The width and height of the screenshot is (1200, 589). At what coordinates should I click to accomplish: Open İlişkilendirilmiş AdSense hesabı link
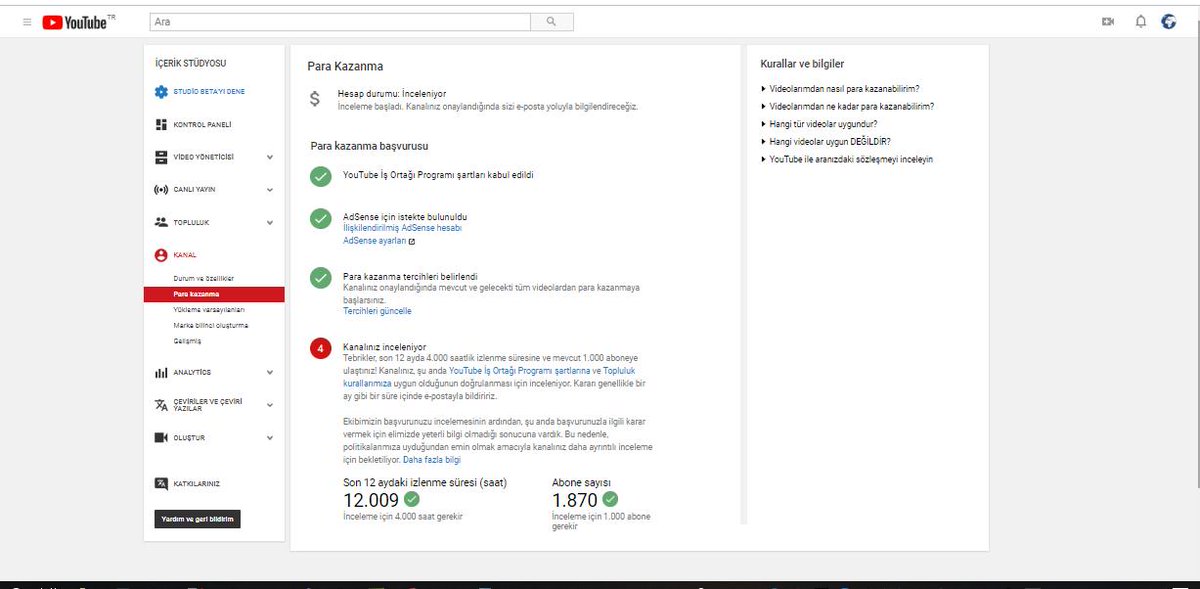click(x=402, y=229)
